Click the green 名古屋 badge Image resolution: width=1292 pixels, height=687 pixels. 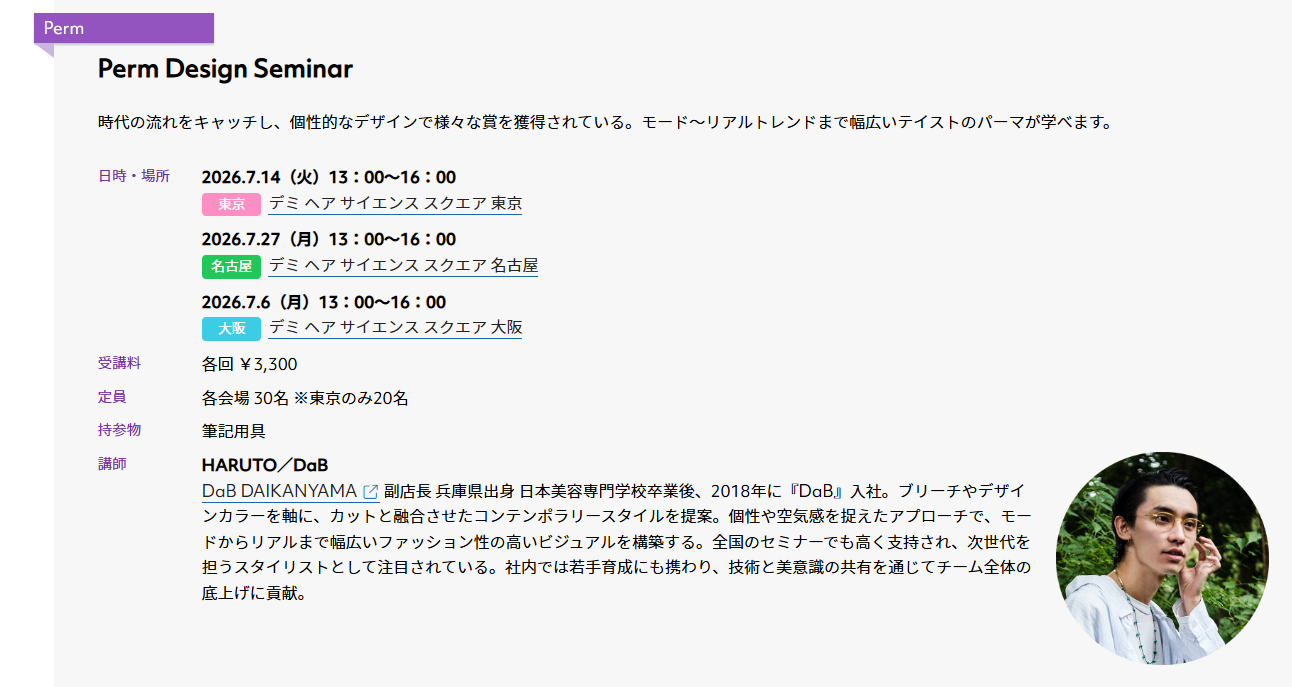pos(231,267)
